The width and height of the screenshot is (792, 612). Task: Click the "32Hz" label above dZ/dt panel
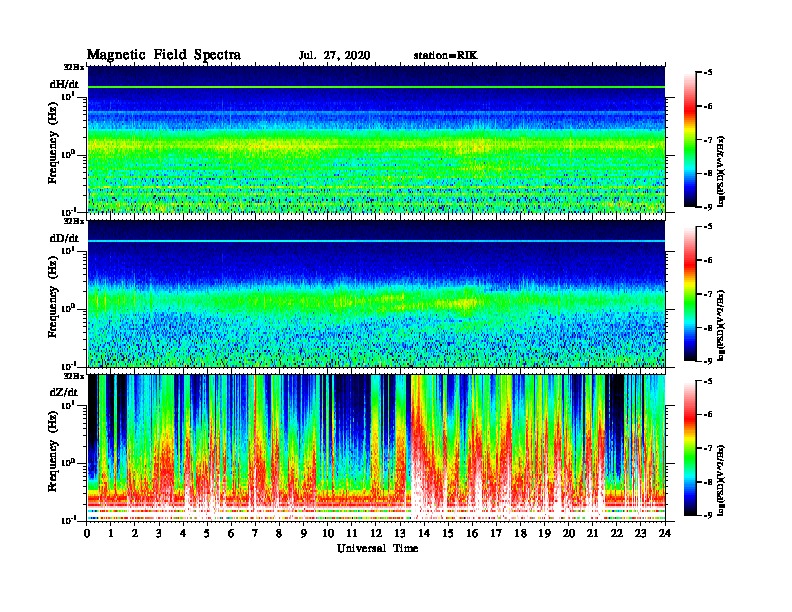pos(73,376)
